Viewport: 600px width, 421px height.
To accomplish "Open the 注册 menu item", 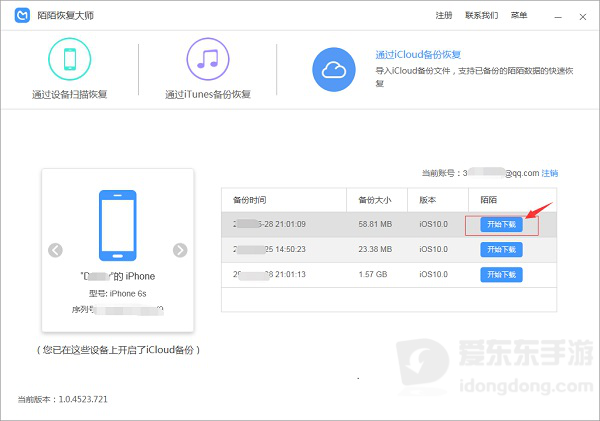I will (x=444, y=15).
